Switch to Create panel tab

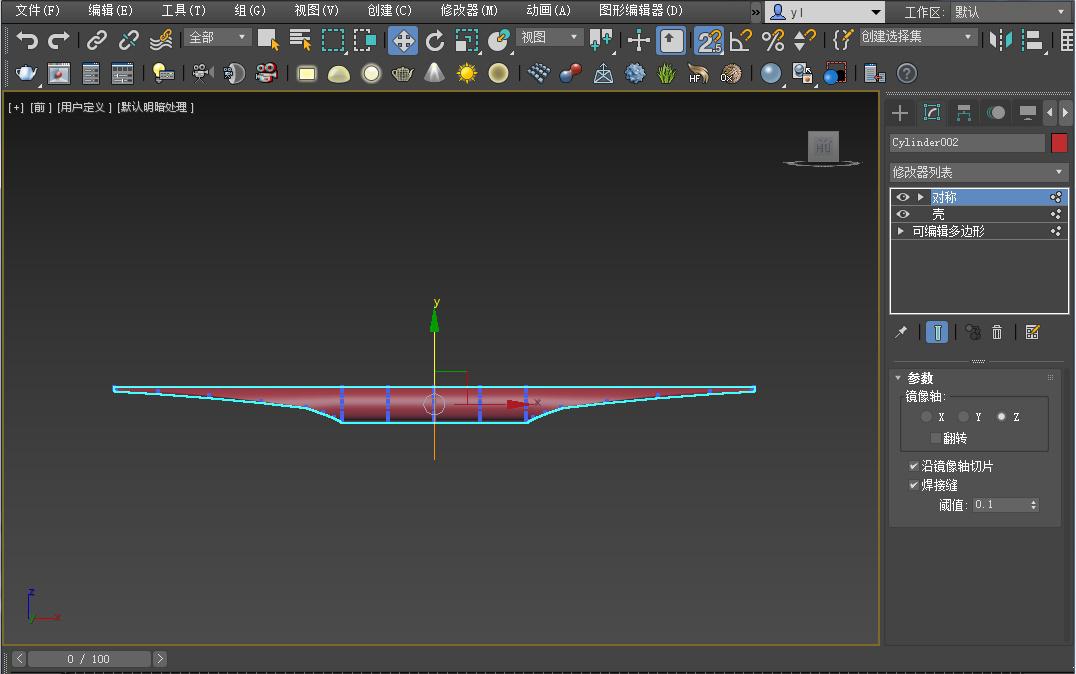pyautogui.click(x=900, y=113)
